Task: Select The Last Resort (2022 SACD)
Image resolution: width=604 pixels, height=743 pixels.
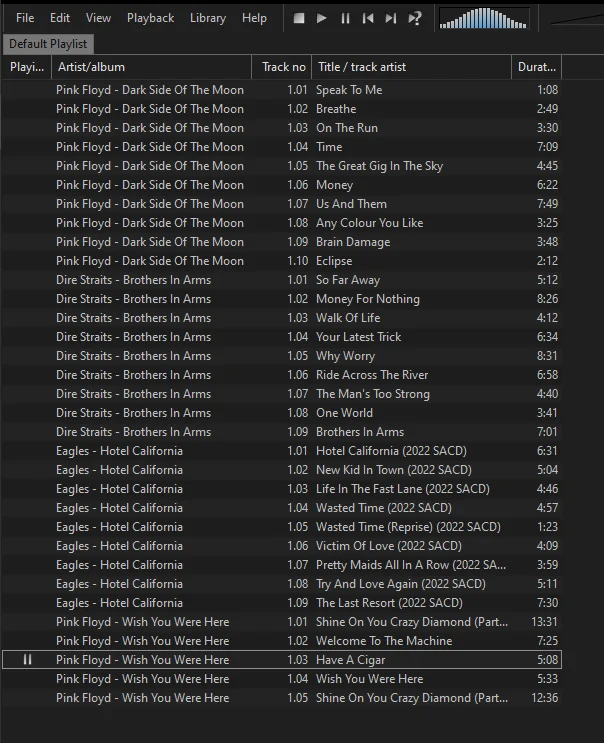Action: pyautogui.click(x=282, y=603)
